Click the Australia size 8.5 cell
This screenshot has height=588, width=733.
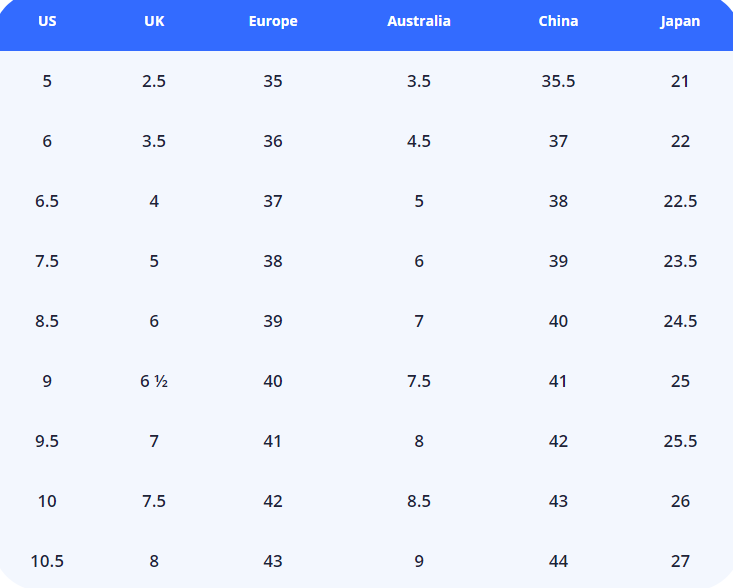click(419, 501)
